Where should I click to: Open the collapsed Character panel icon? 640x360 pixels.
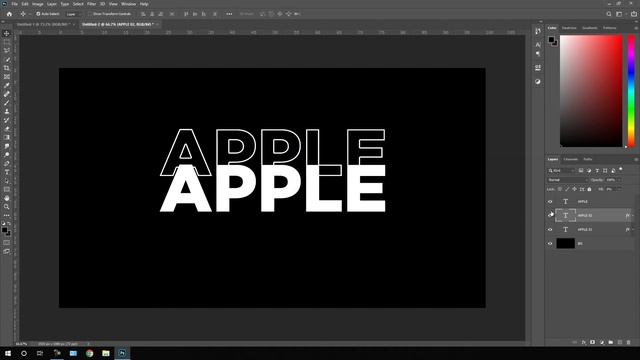click(538, 44)
